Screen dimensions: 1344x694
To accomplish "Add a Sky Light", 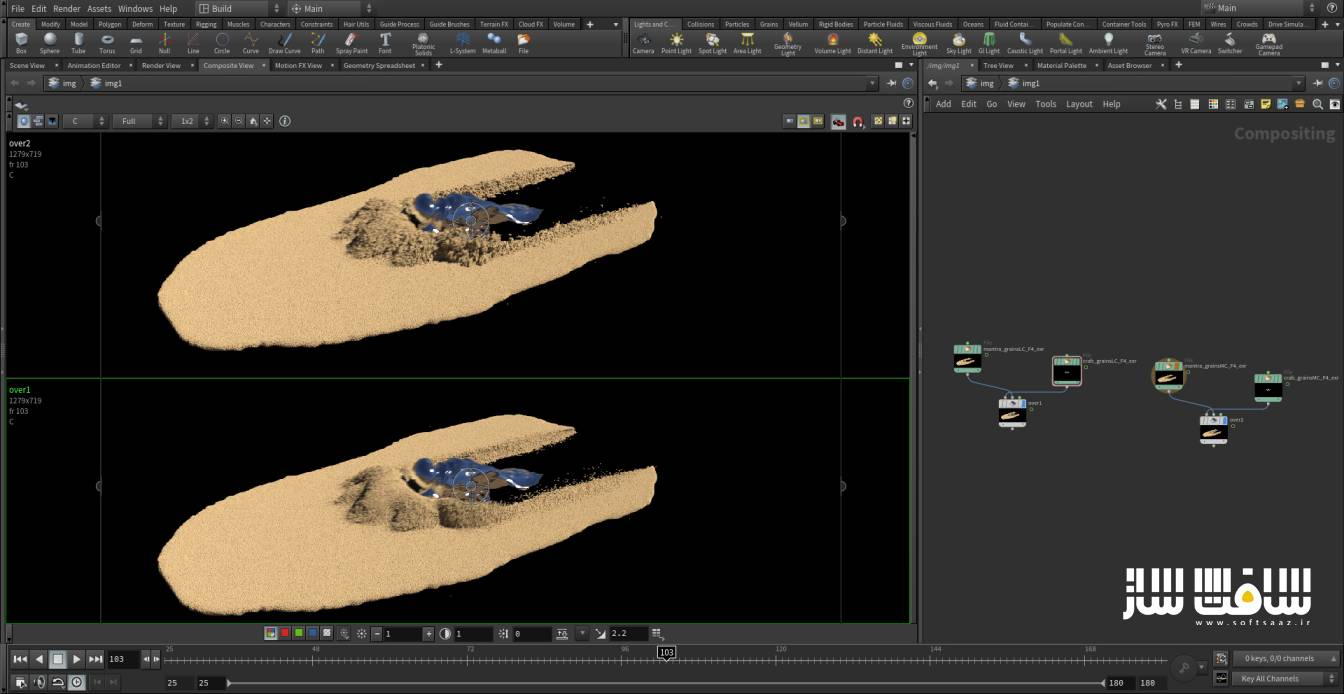I will (958, 43).
